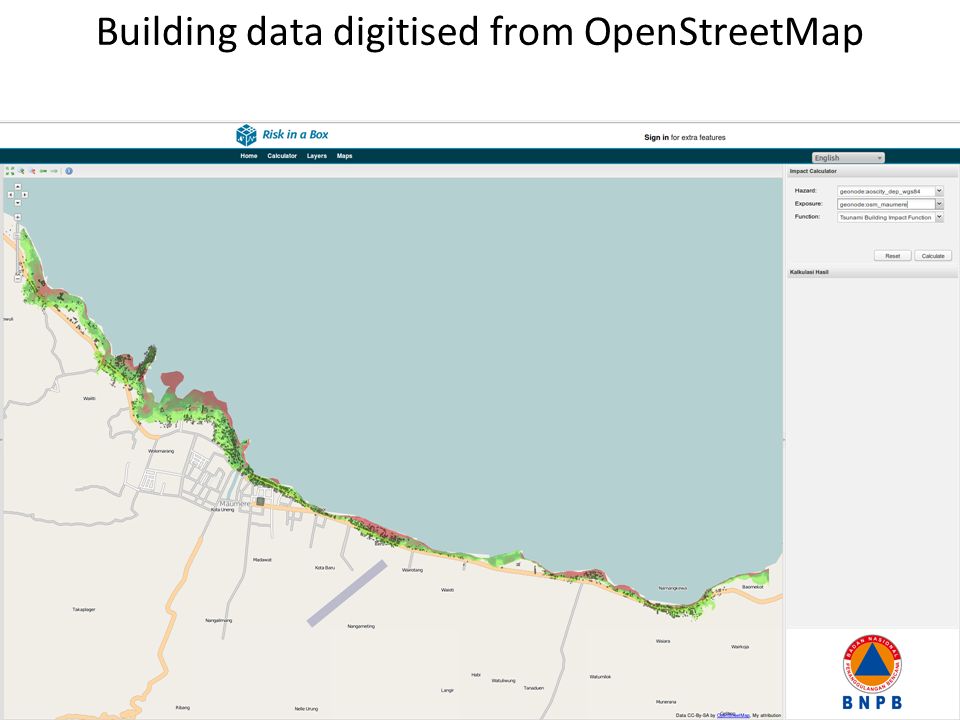This screenshot has height=720, width=960.
Task: Click the blue info identify icon
Action: [x=69, y=171]
